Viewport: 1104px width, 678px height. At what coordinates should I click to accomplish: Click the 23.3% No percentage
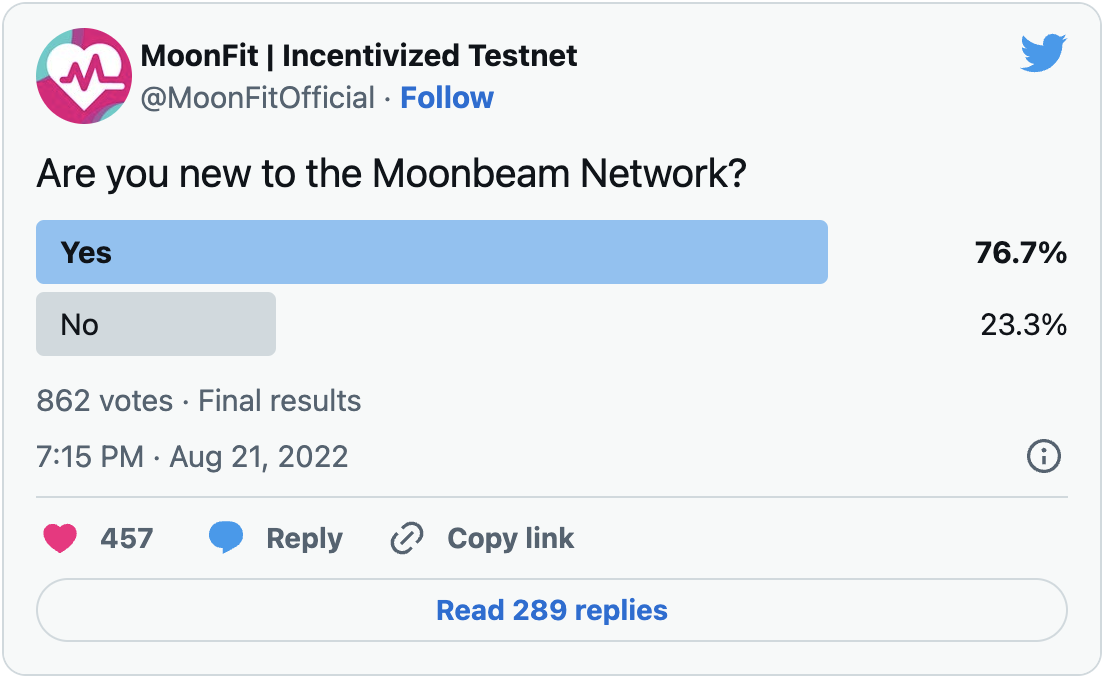click(x=1024, y=325)
